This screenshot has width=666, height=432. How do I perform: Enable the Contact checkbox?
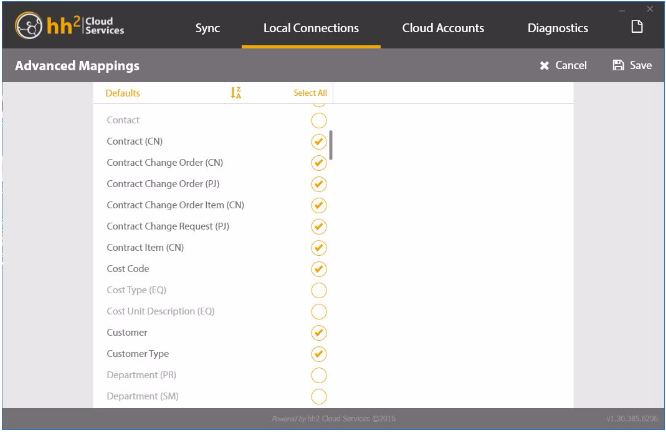click(x=319, y=121)
